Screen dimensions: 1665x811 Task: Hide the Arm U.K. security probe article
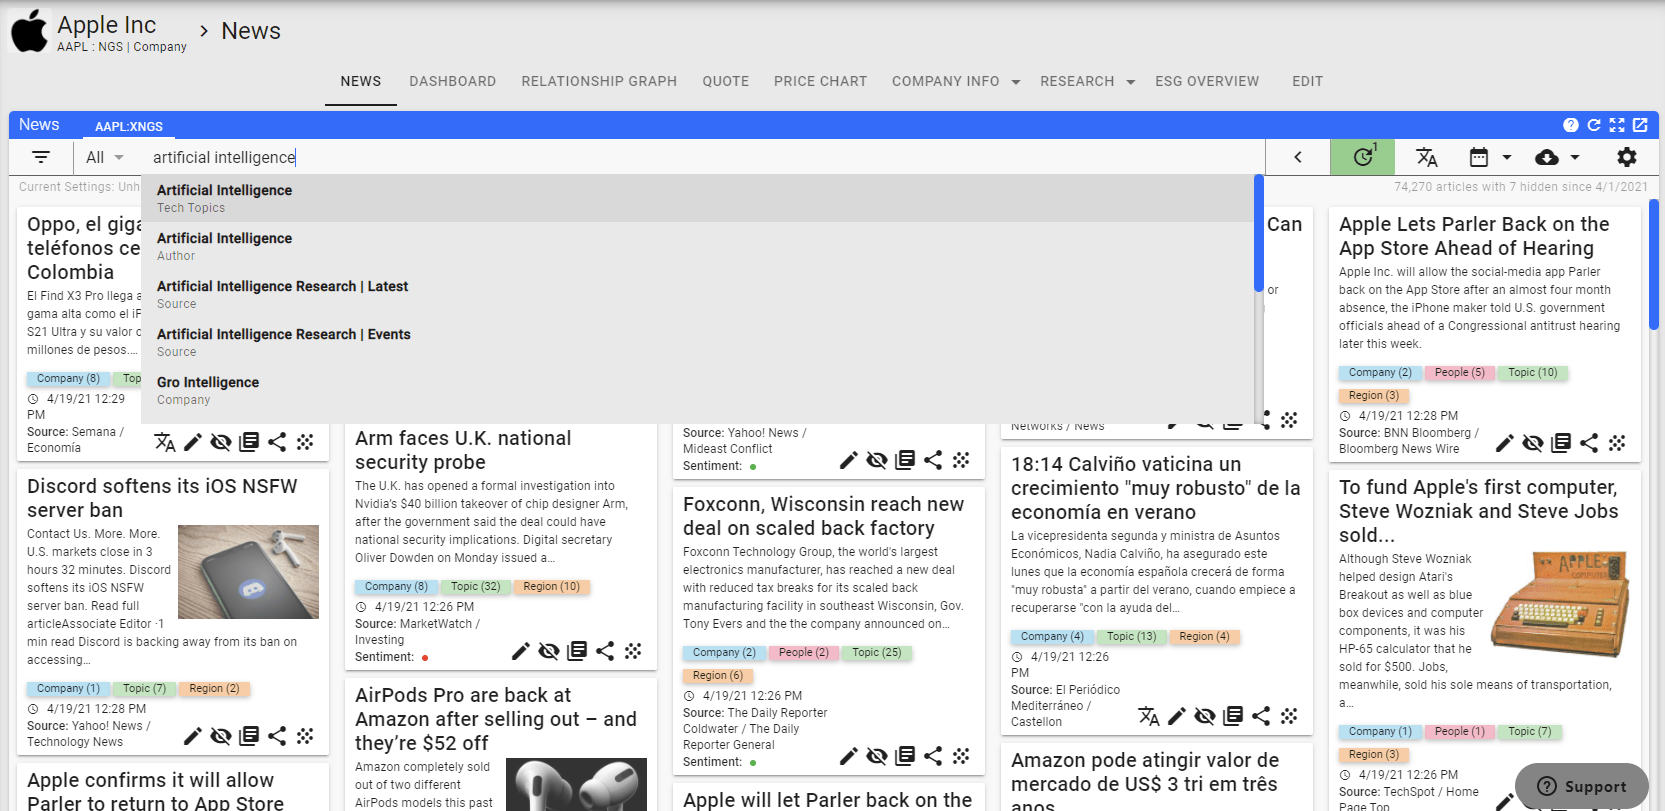(549, 651)
